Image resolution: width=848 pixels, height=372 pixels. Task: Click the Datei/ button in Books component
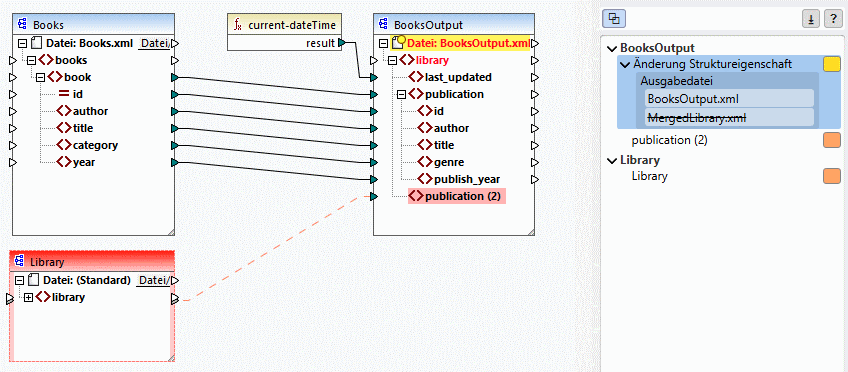point(155,43)
